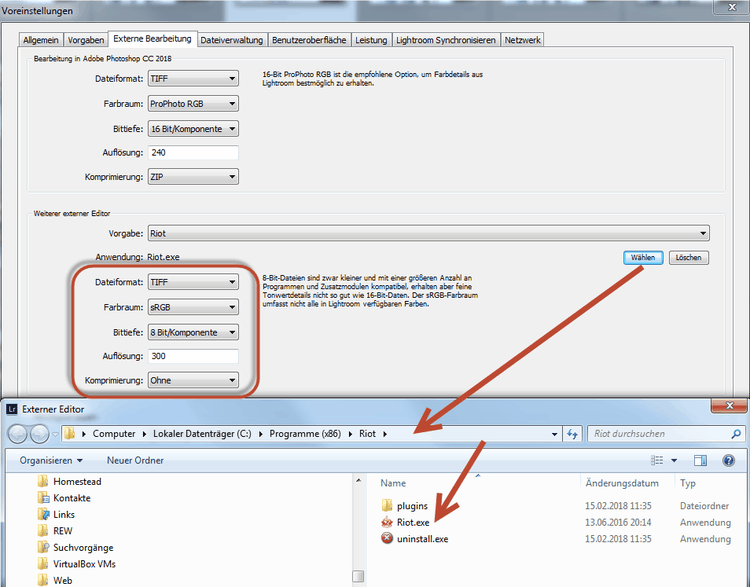
Task: Click the Wählen button
Action: [642, 258]
